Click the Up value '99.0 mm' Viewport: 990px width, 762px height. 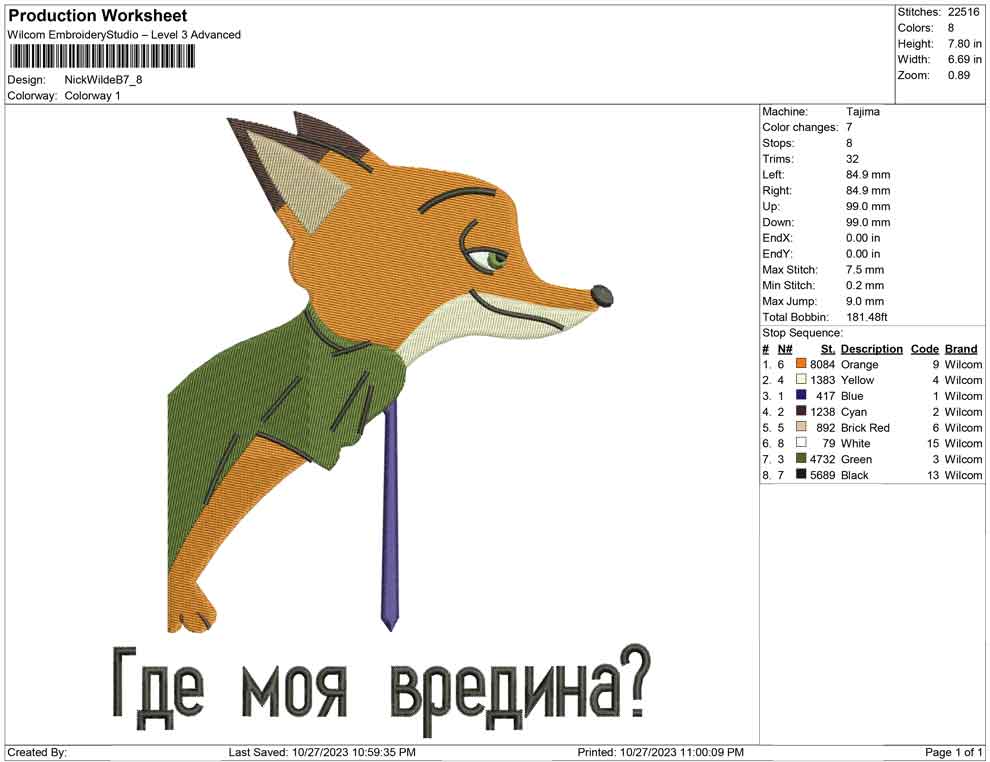coord(868,206)
